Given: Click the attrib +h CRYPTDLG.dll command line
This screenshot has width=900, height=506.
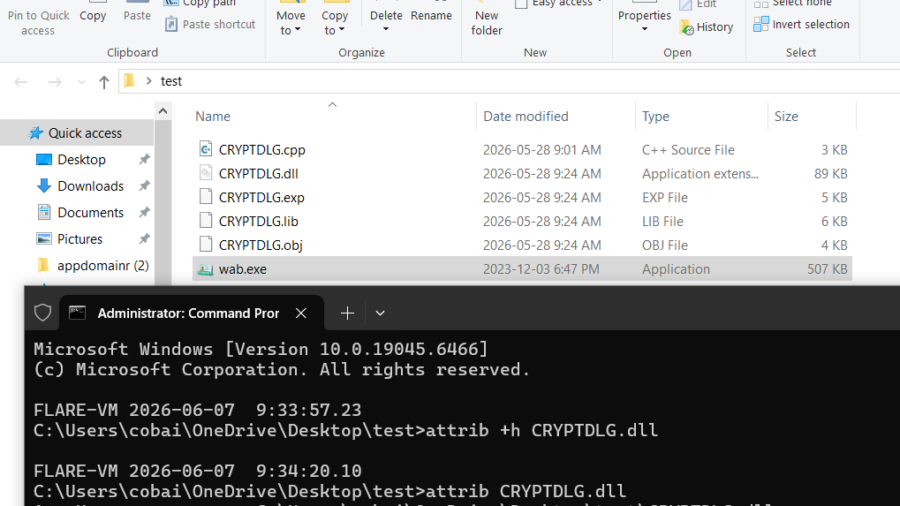Looking at the screenshot, I should (346, 430).
